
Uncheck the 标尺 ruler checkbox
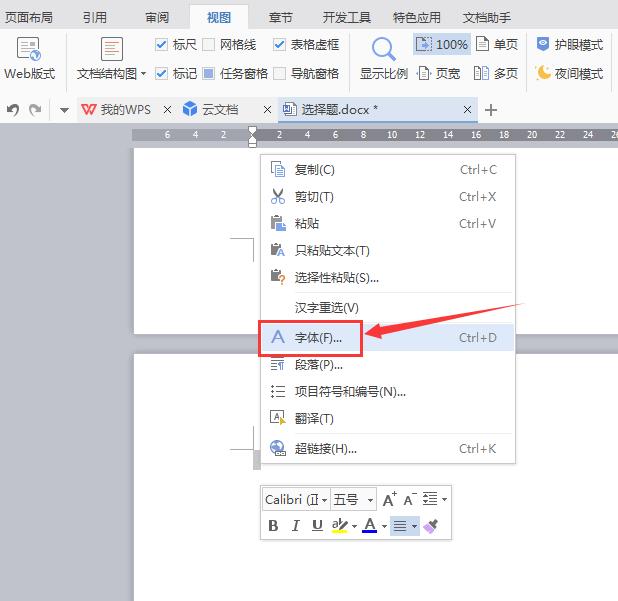(x=162, y=45)
